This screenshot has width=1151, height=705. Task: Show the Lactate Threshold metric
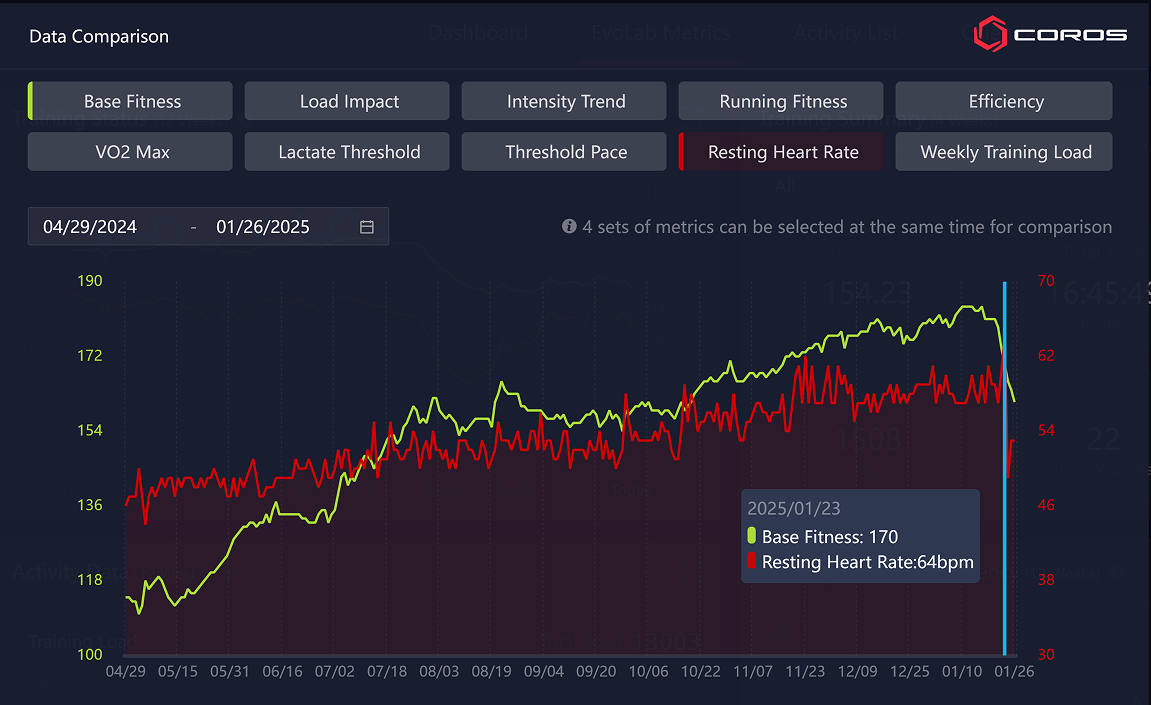(348, 152)
